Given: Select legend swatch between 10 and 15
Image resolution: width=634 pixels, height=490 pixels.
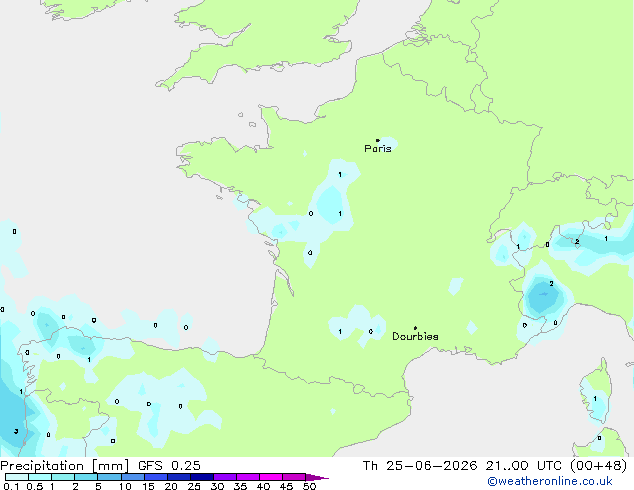Looking at the screenshot, I should [x=133, y=477].
